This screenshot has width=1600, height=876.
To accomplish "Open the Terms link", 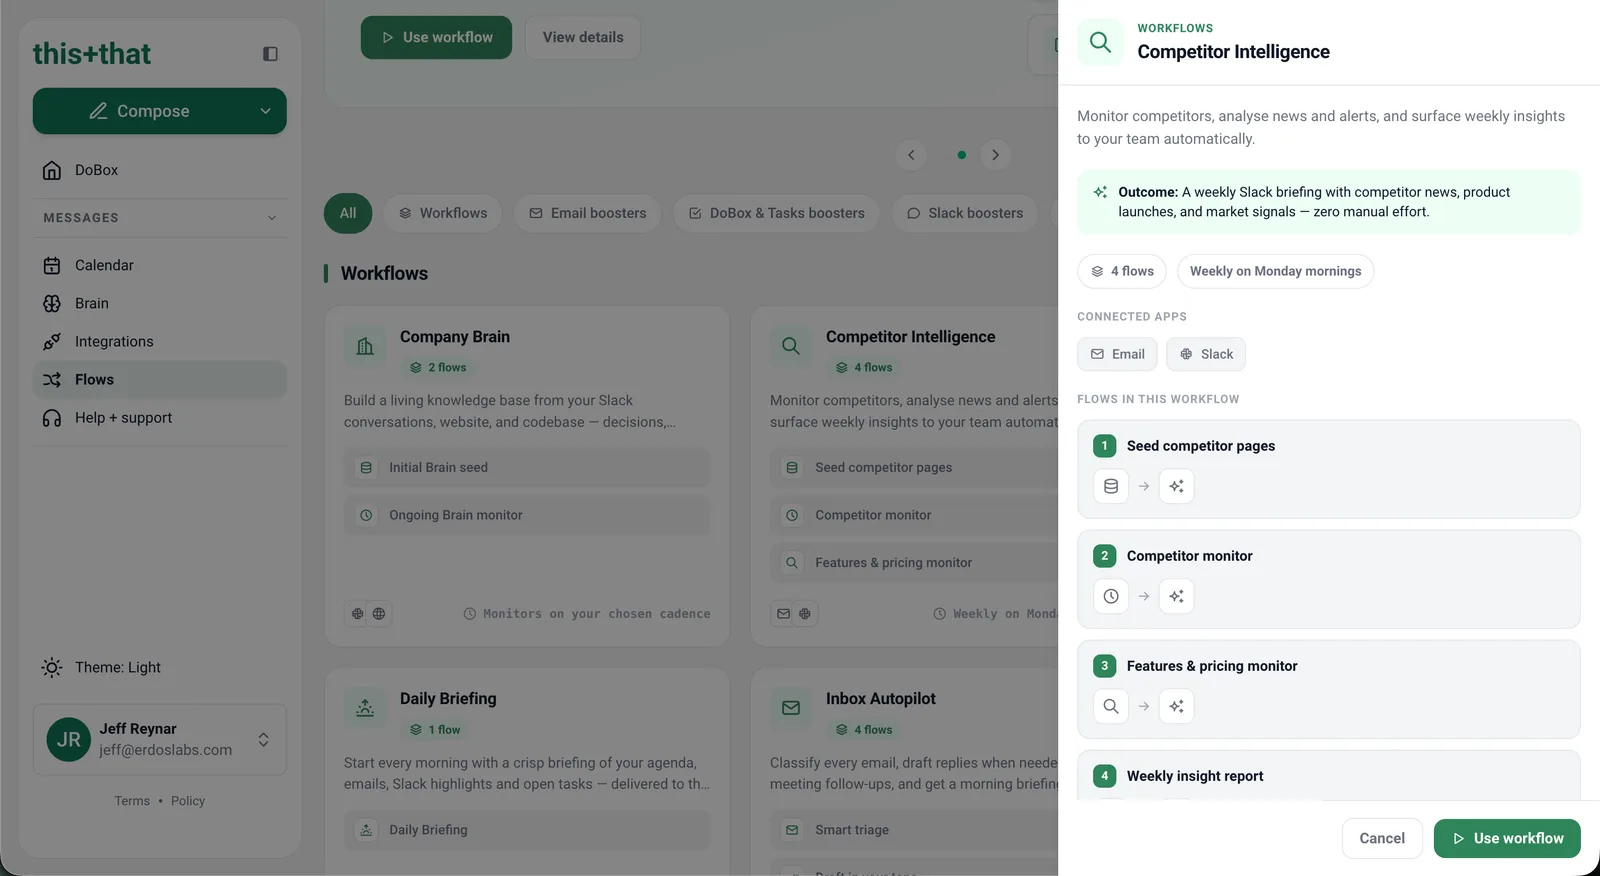I will 132,801.
